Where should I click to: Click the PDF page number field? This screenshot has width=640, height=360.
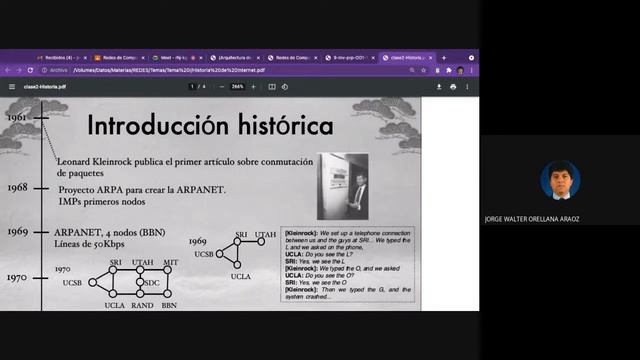point(192,87)
